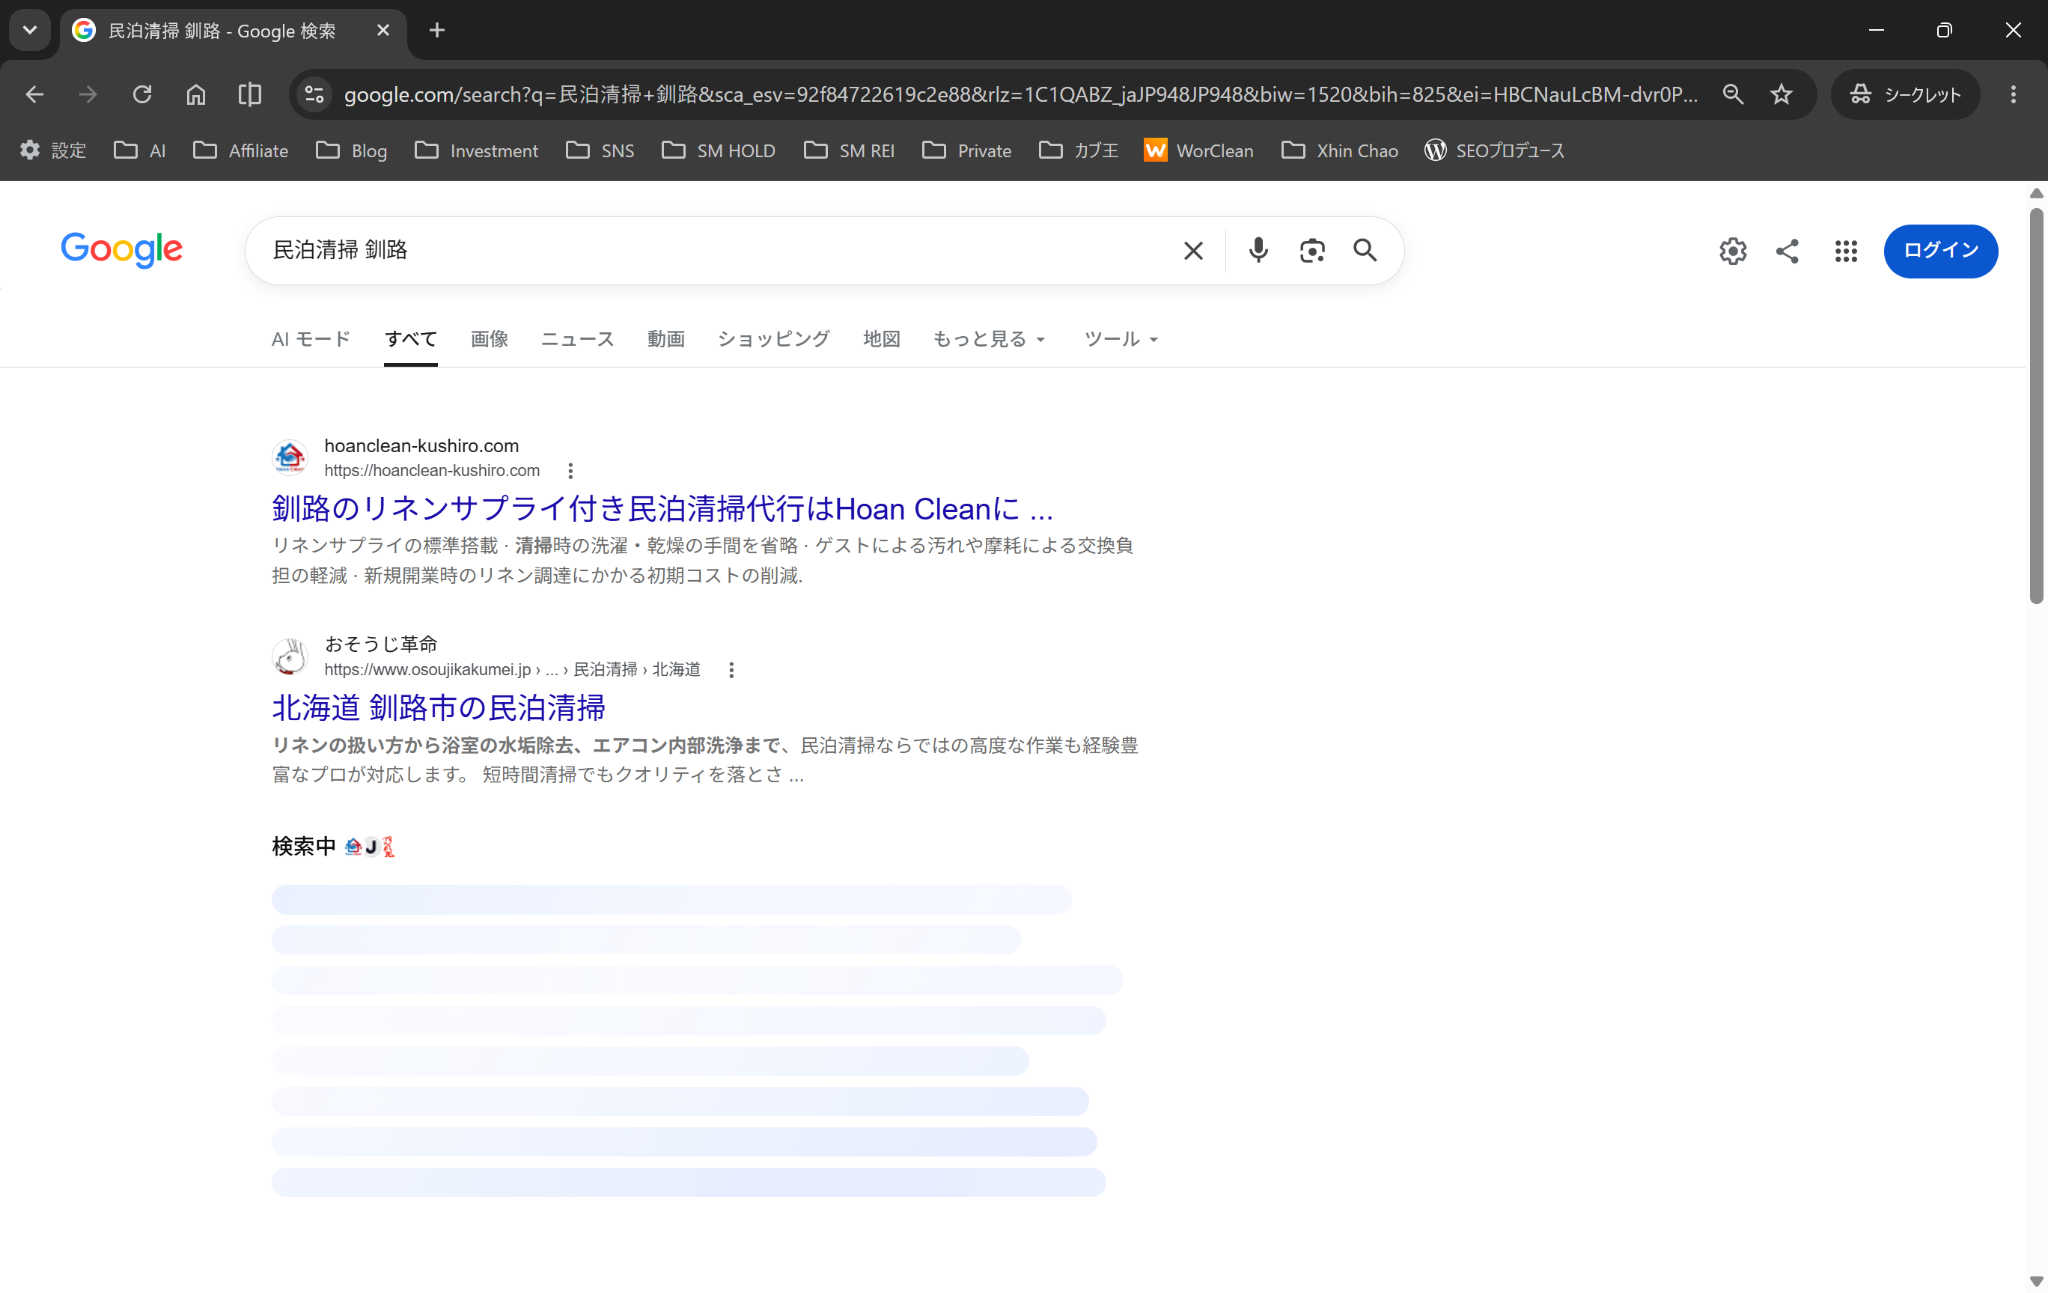Share the search results page
This screenshot has width=2048, height=1293.
pos(1787,251)
